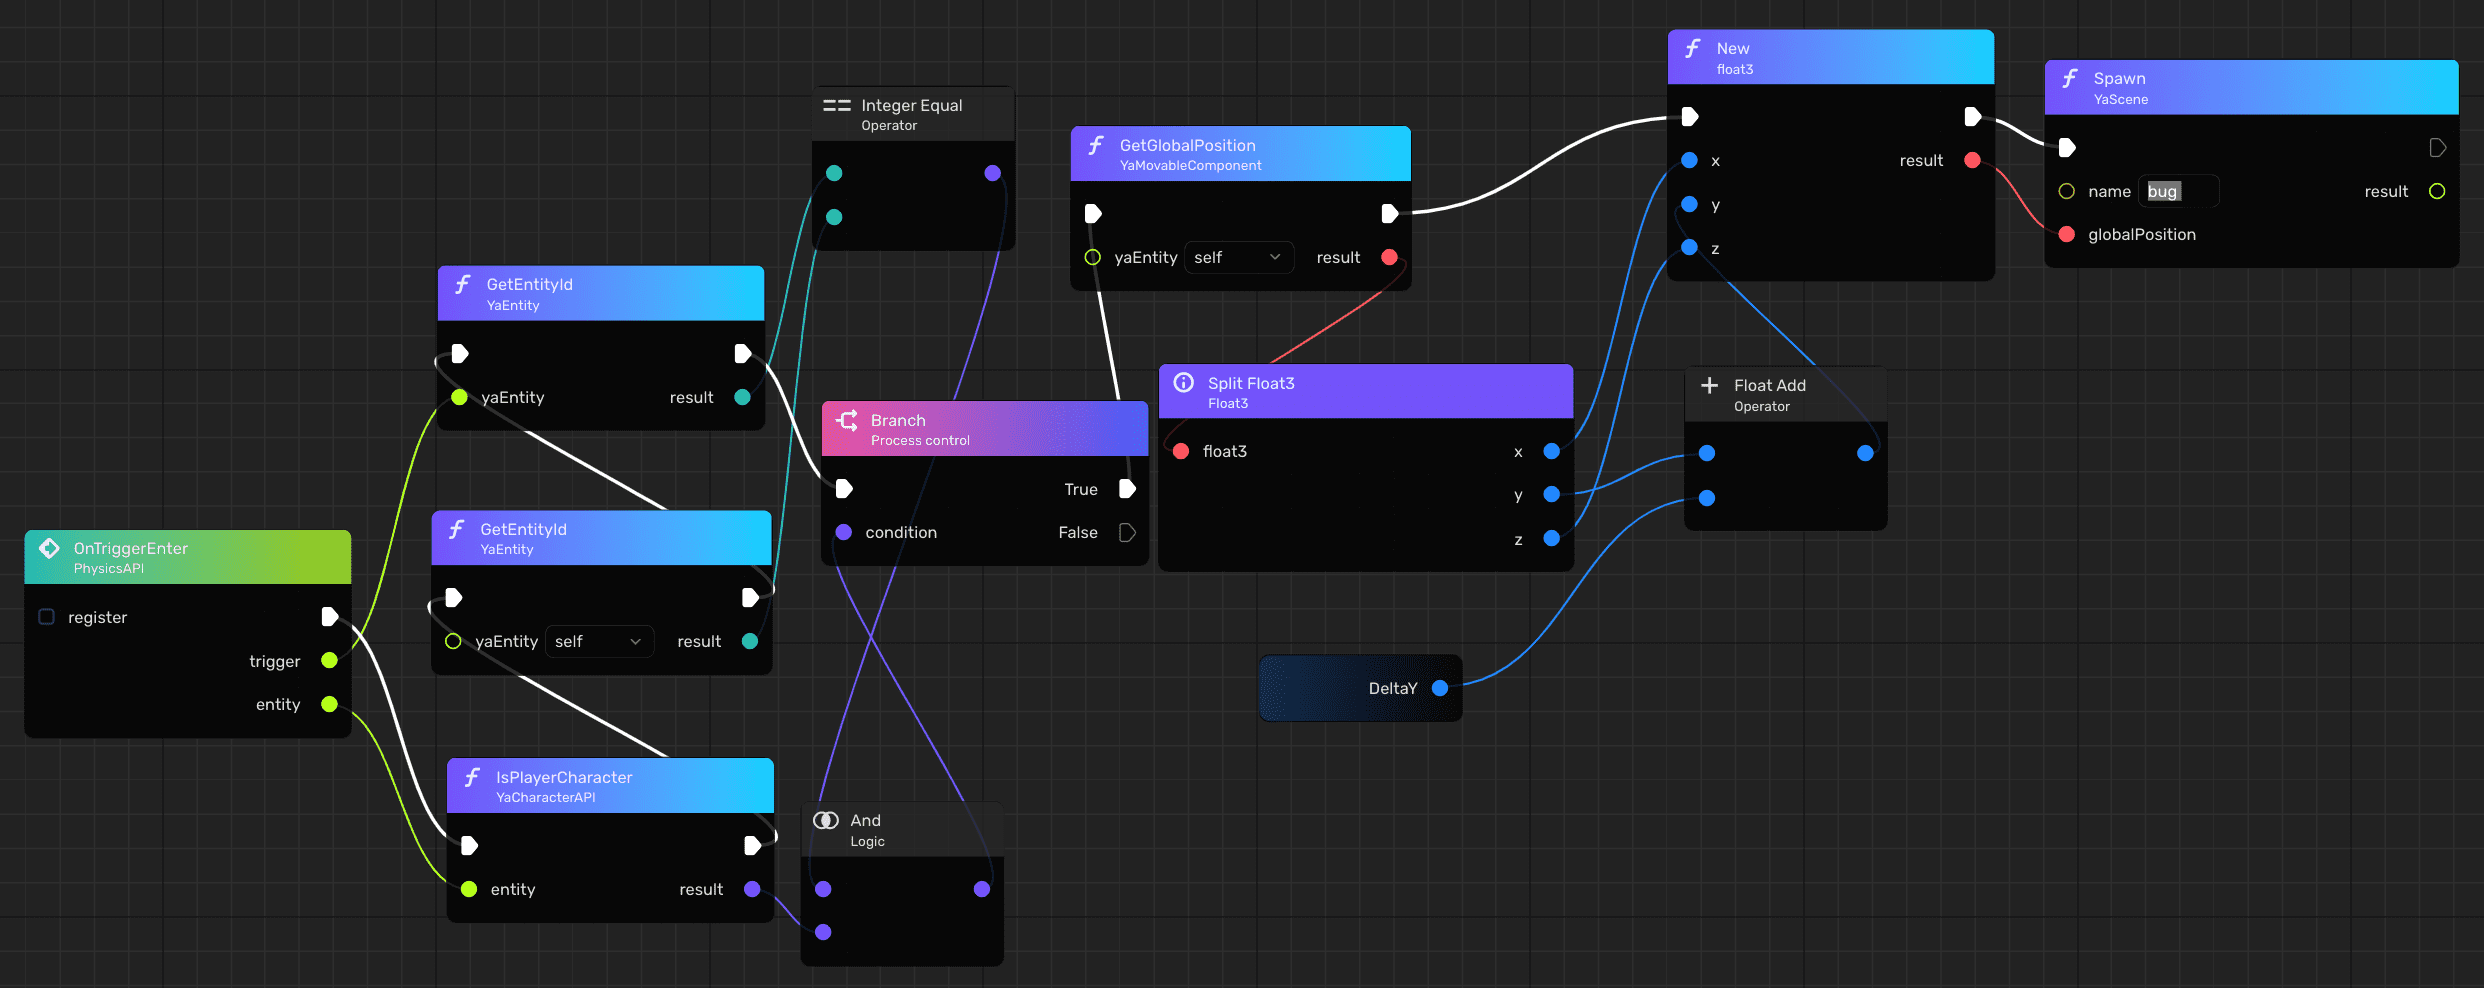2484x988 pixels.
Task: Click the Branch True execution output pin
Action: 1127,489
